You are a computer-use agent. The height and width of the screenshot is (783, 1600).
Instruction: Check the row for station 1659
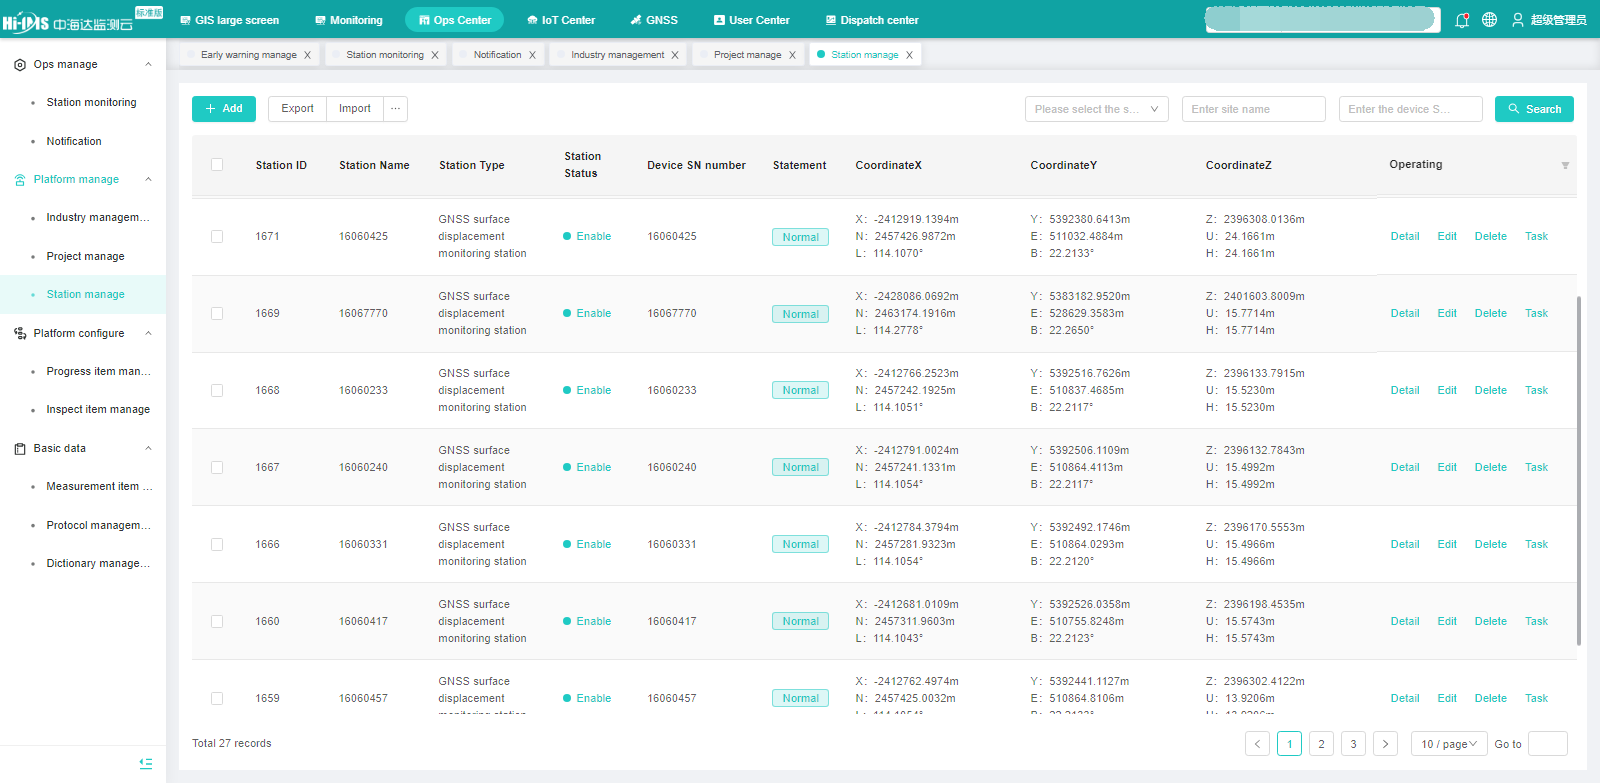point(217,699)
